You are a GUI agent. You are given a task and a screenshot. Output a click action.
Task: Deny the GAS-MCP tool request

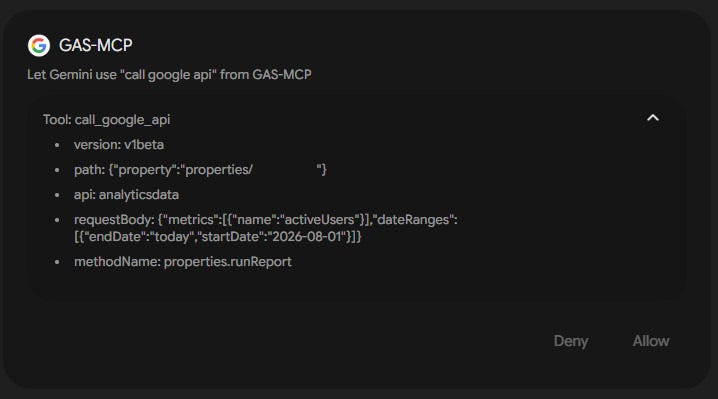[x=571, y=341]
